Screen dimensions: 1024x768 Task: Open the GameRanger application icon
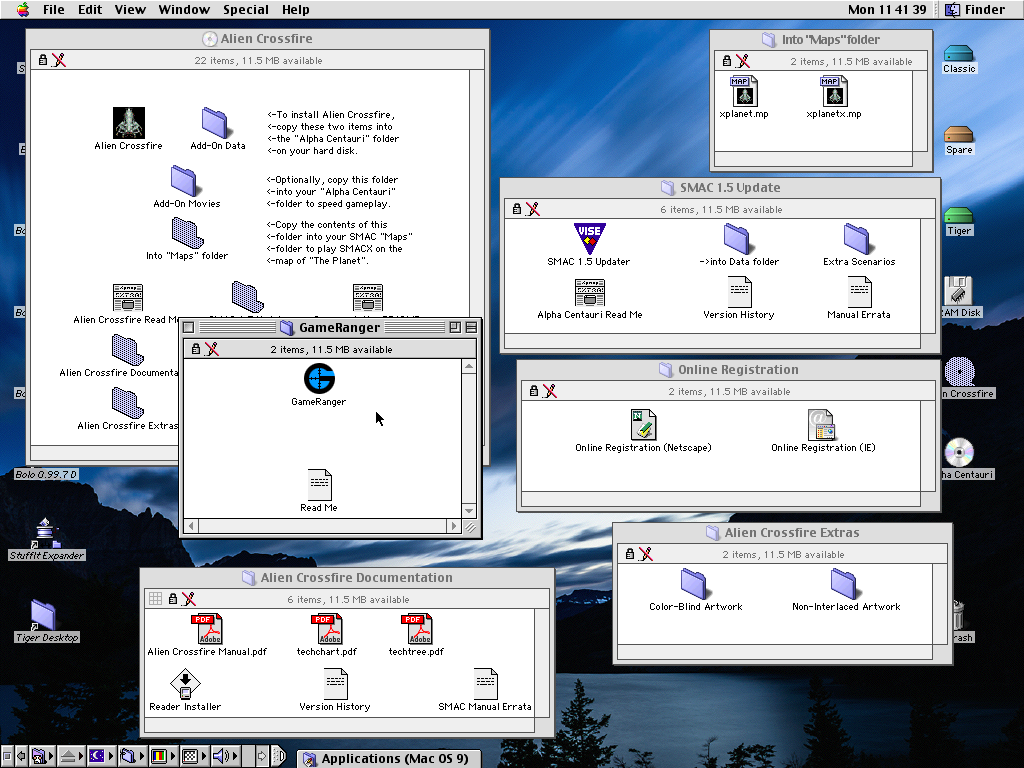click(319, 379)
